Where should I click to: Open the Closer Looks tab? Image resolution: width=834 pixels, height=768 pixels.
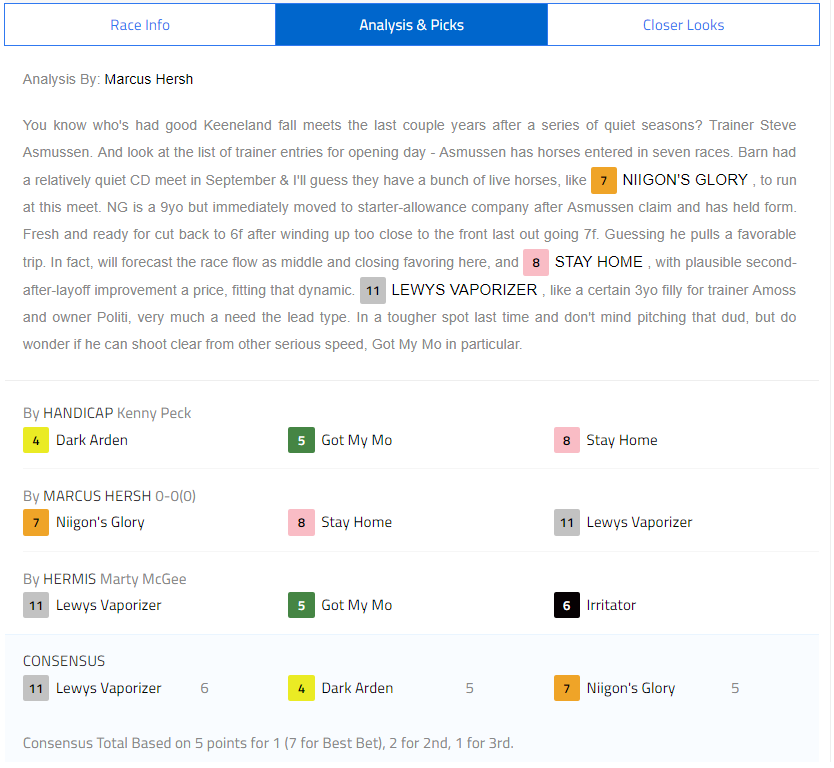[683, 25]
